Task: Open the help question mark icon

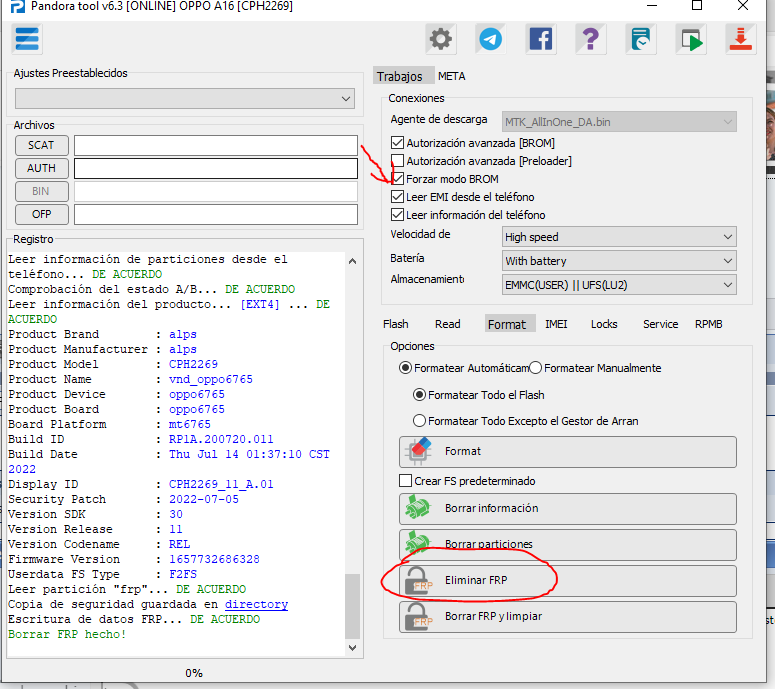Action: [x=591, y=39]
